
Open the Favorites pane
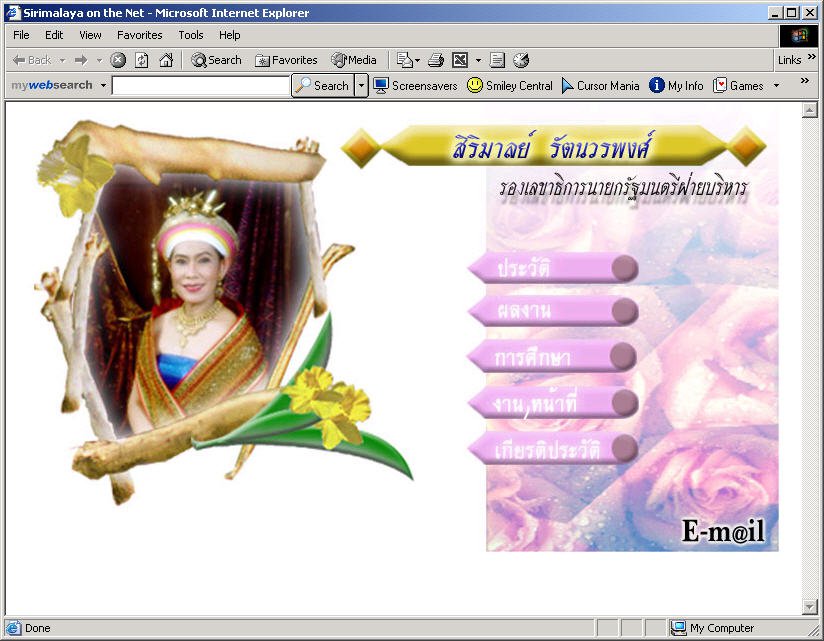286,60
